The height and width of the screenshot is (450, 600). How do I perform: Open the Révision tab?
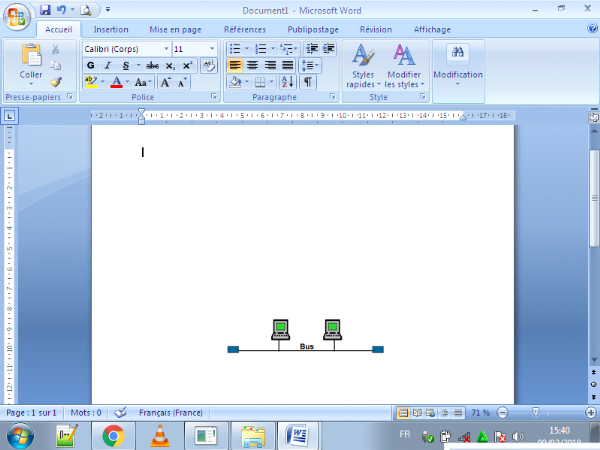pyautogui.click(x=376, y=29)
